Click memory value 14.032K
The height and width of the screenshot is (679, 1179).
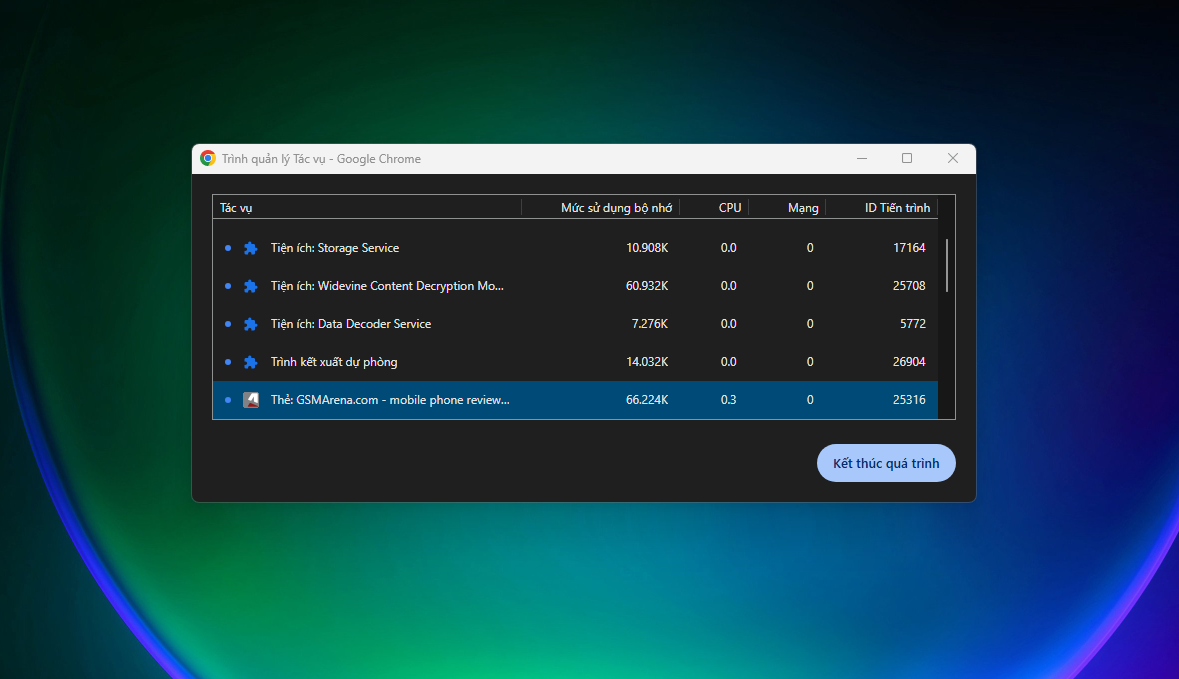(647, 362)
